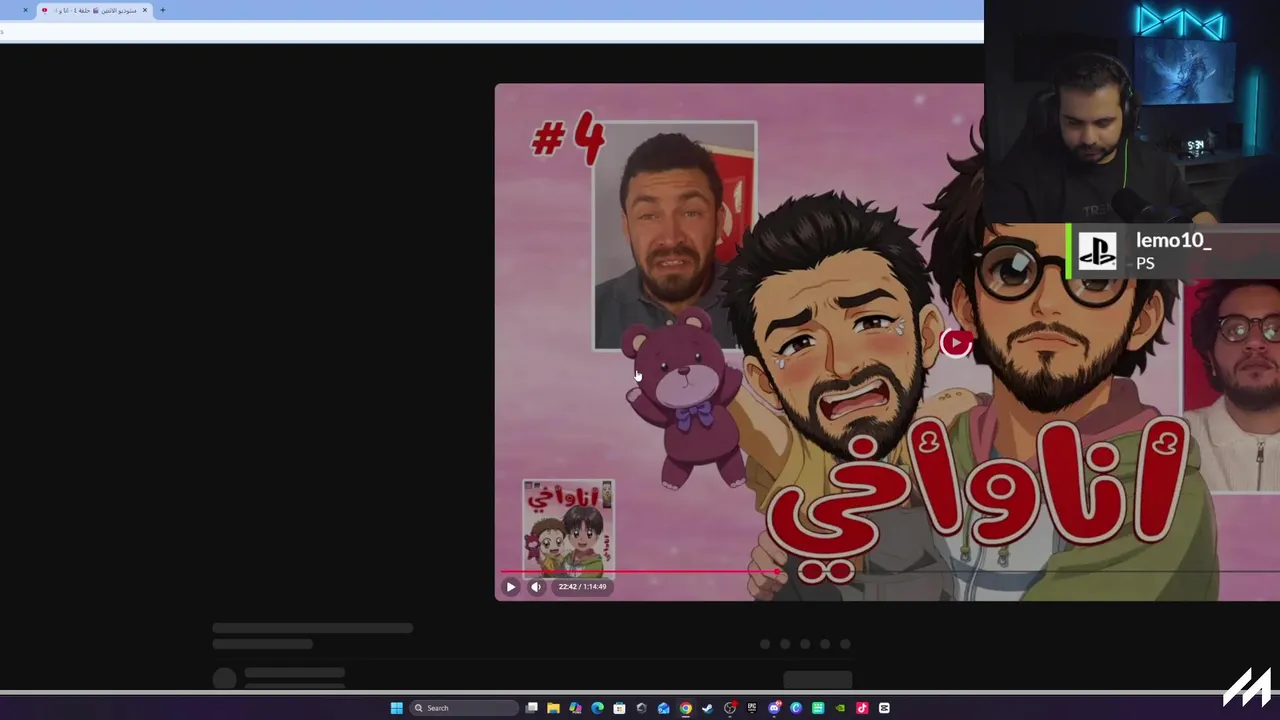Click the browser address bar
Image resolution: width=1280 pixels, height=720 pixels.
[490, 31]
